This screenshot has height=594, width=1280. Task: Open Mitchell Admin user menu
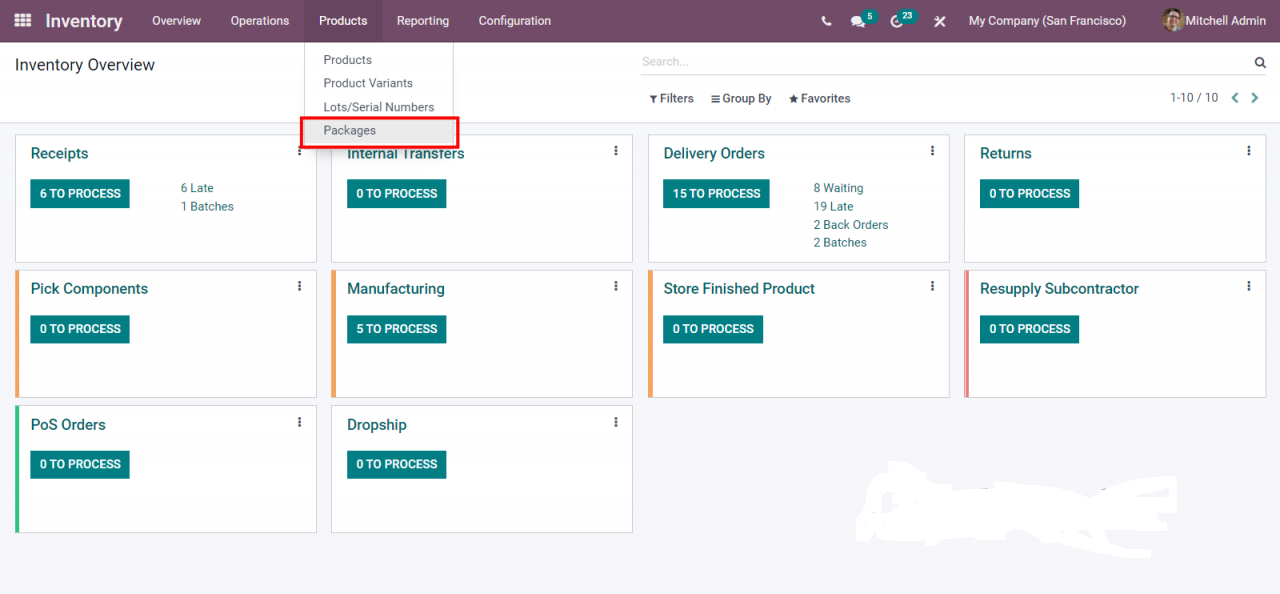click(1214, 21)
